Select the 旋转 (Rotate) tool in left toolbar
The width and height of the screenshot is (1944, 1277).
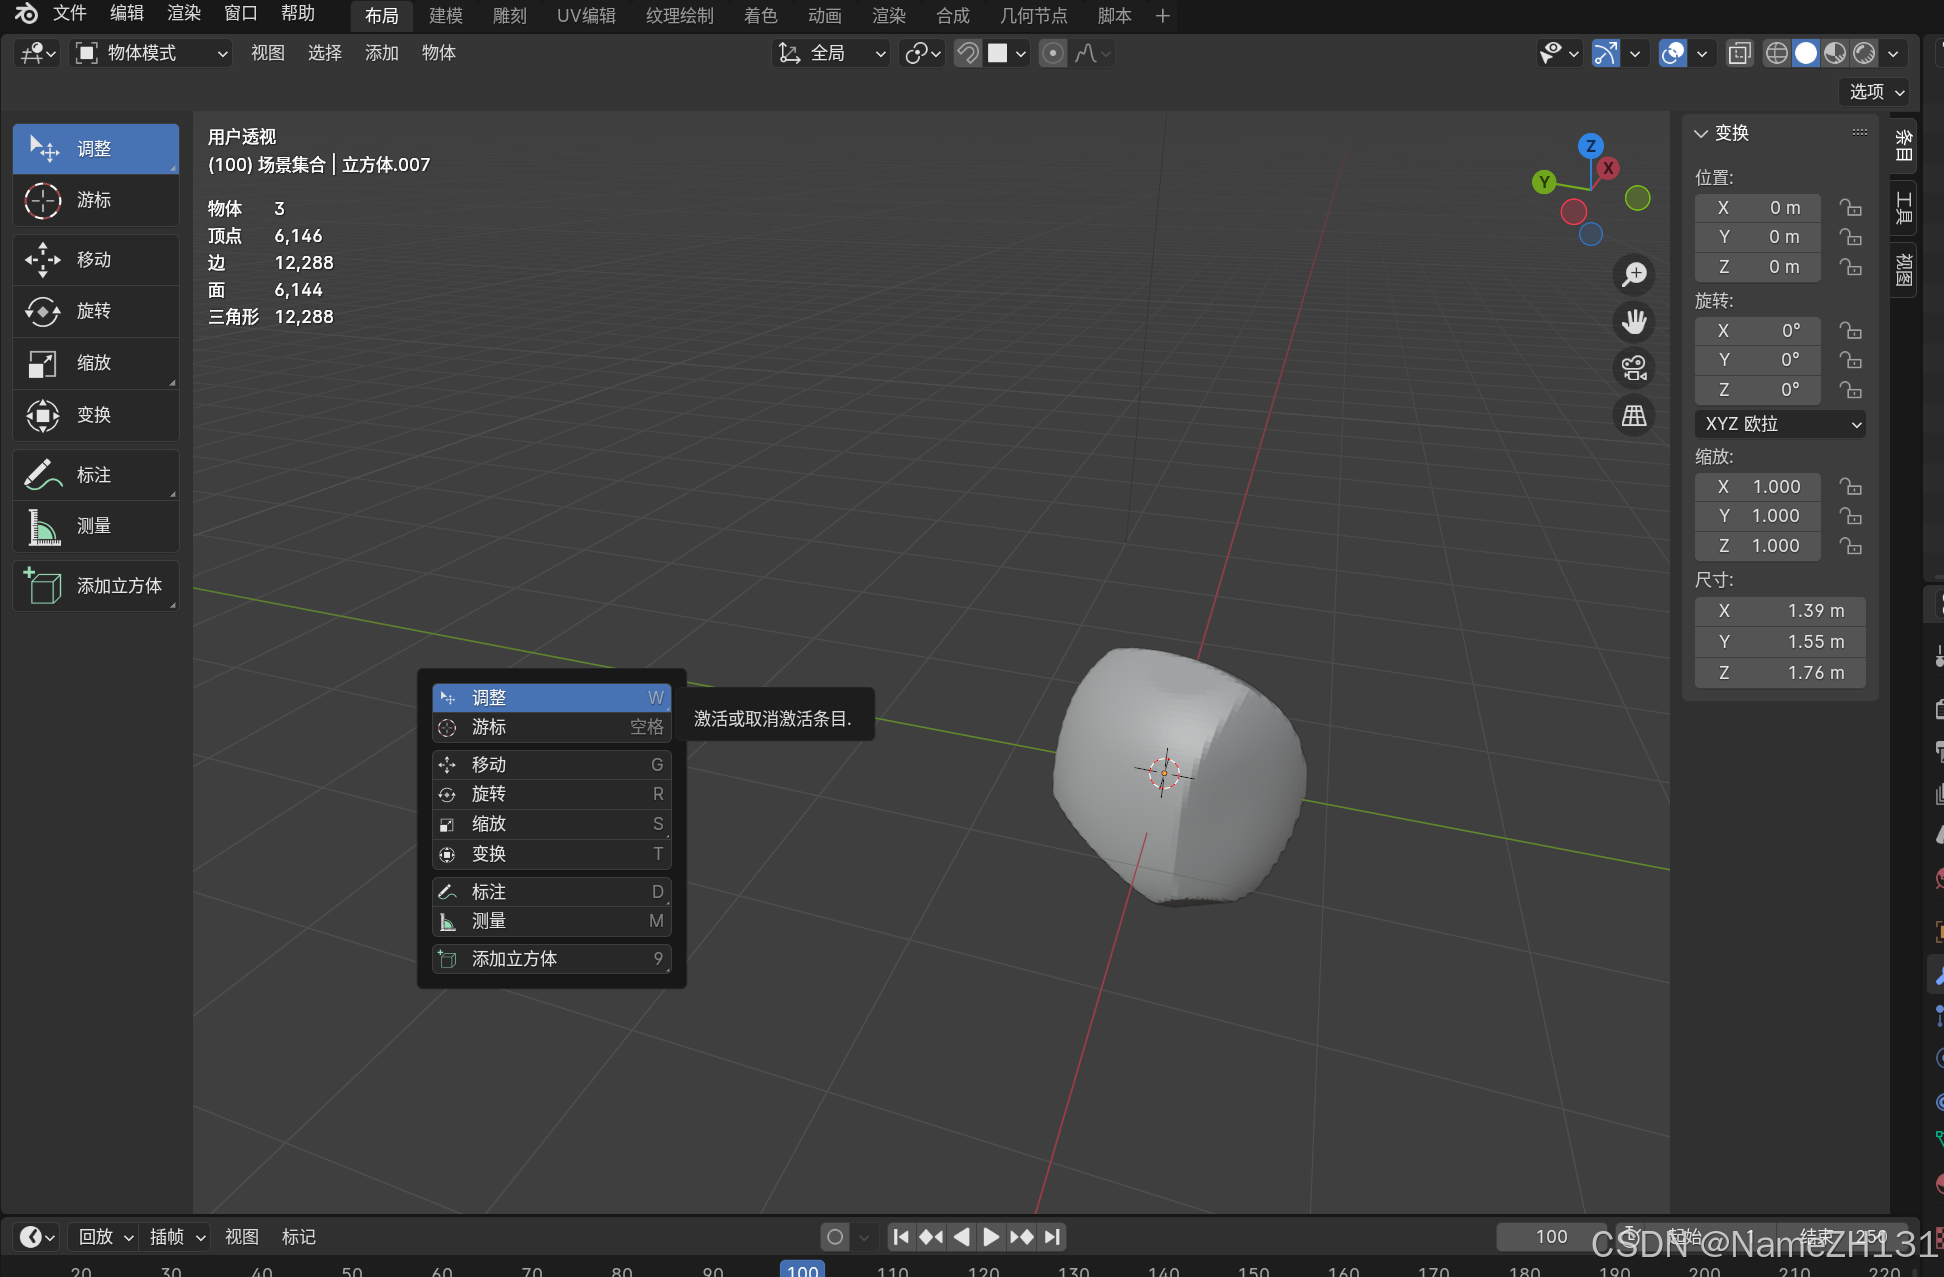pyautogui.click(x=95, y=311)
